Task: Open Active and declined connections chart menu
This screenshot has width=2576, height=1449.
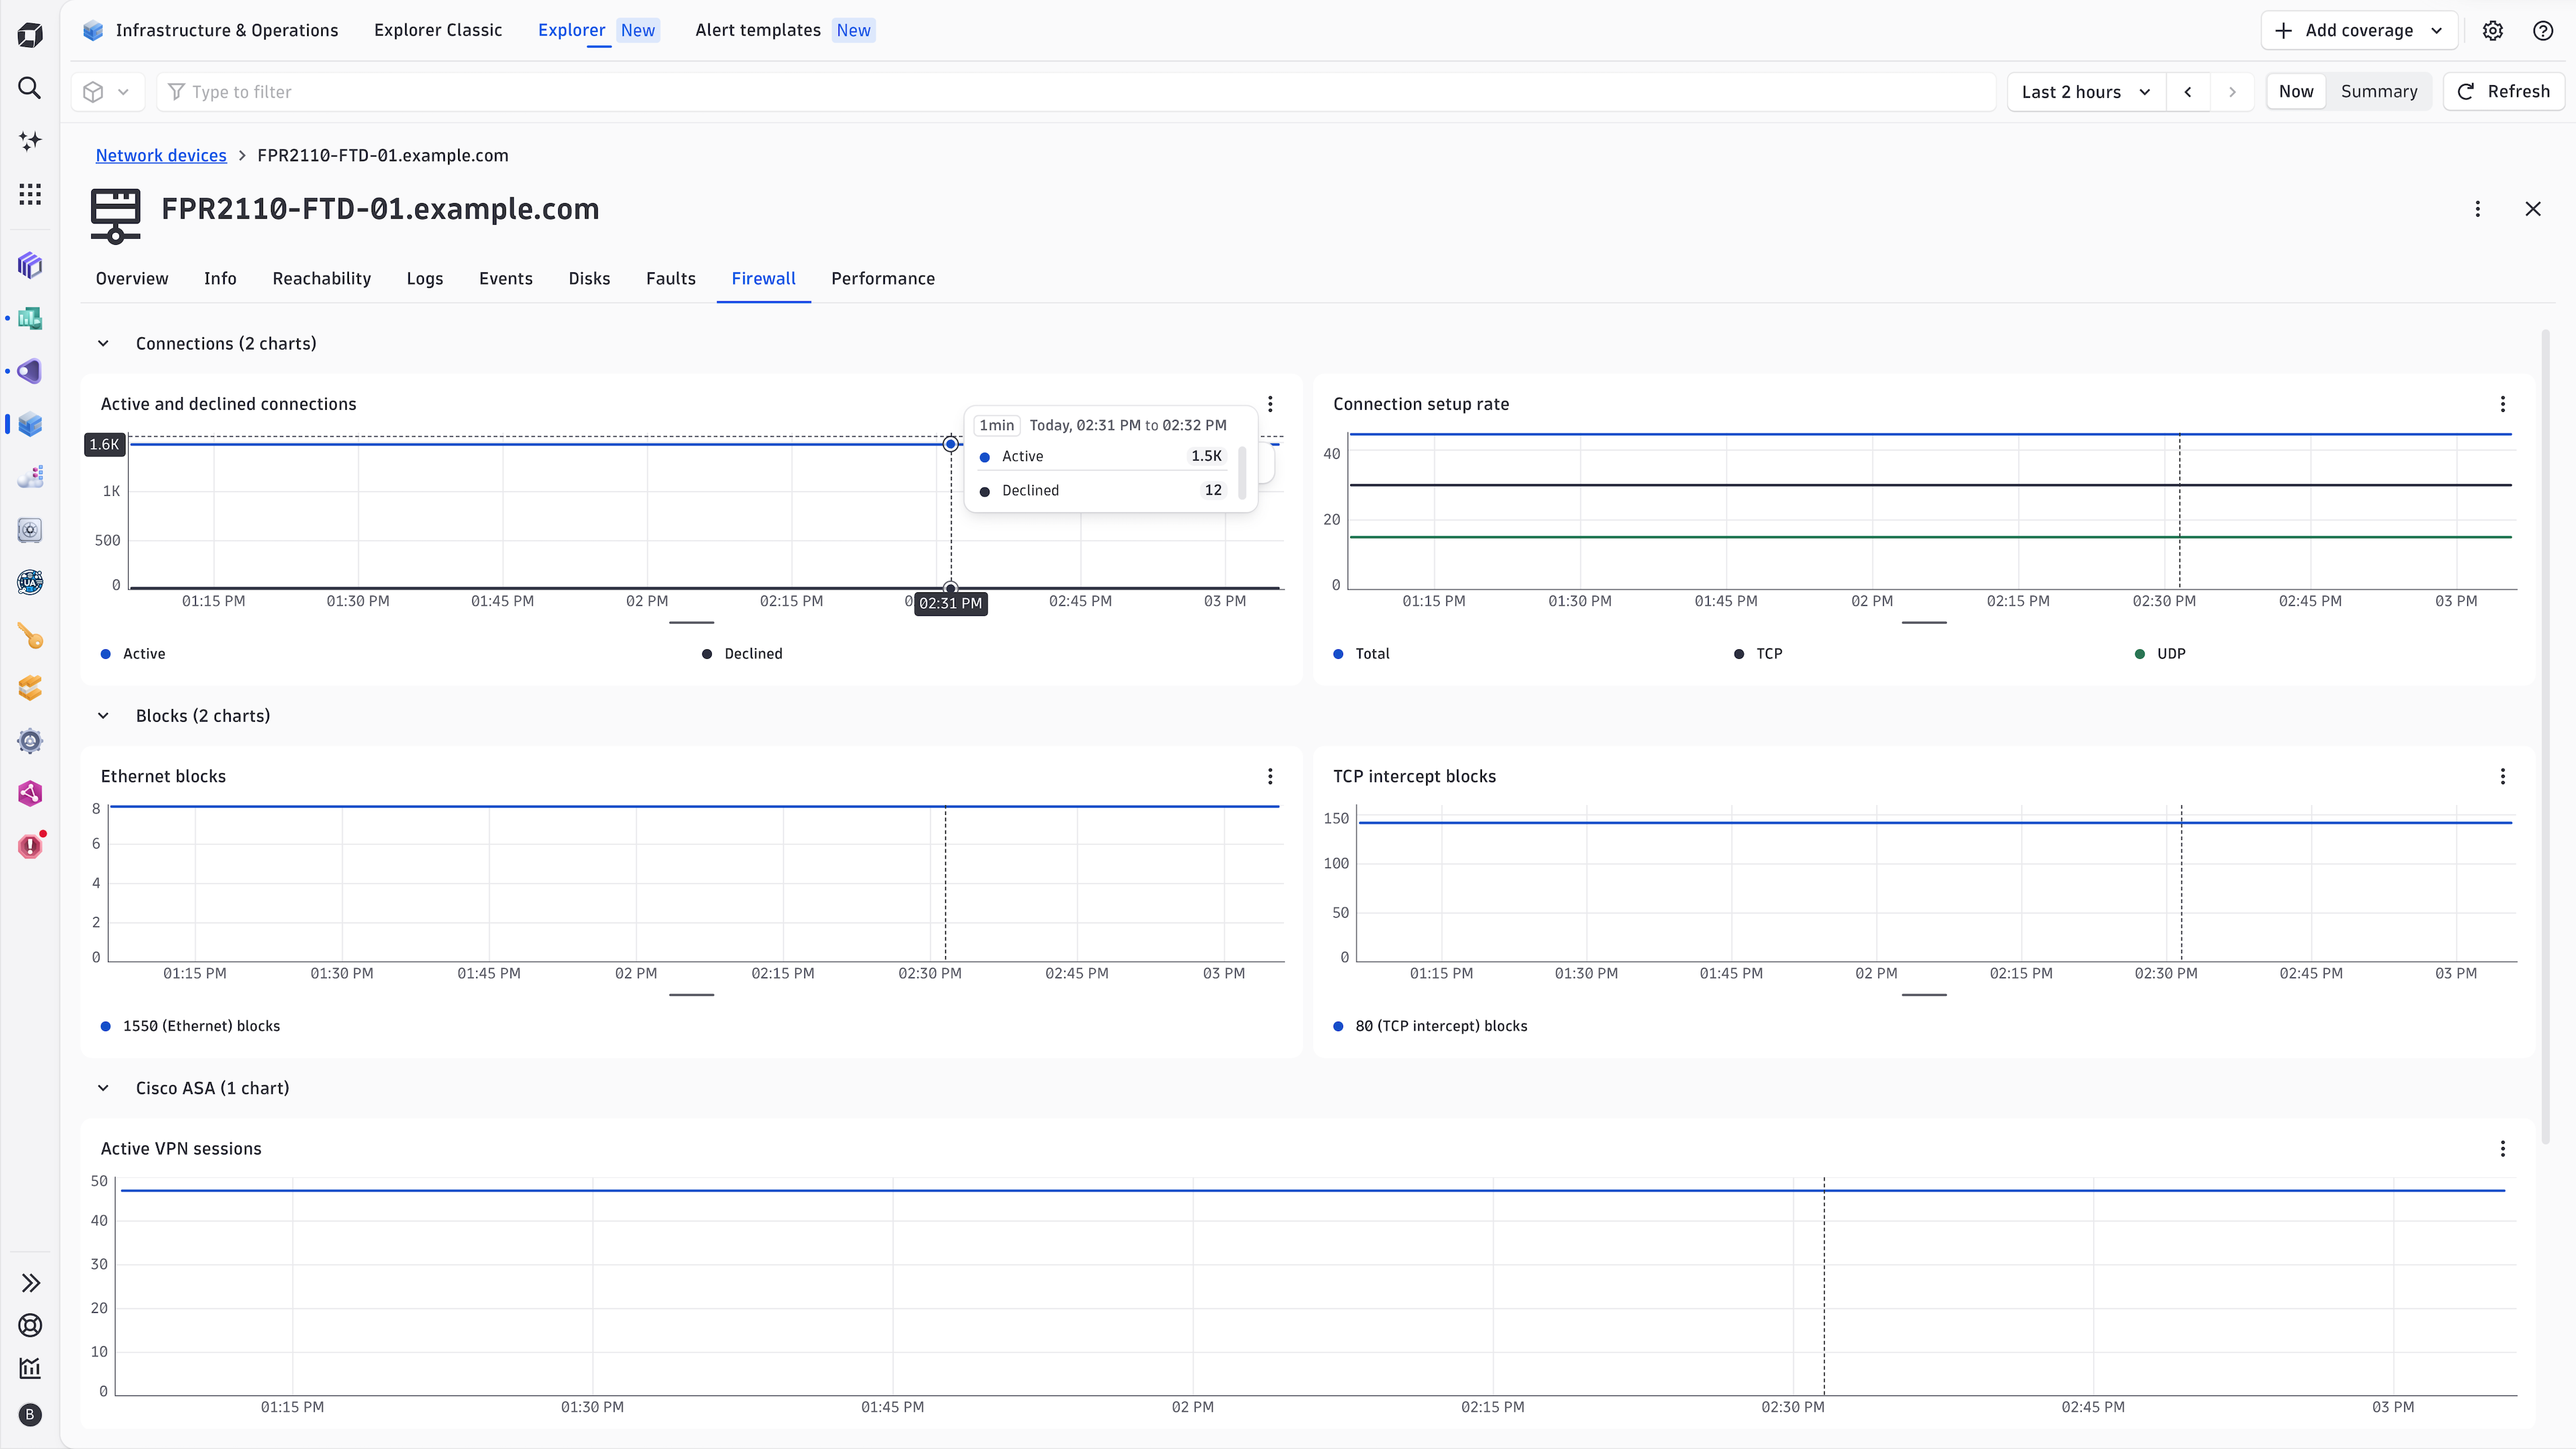Action: coord(1270,404)
